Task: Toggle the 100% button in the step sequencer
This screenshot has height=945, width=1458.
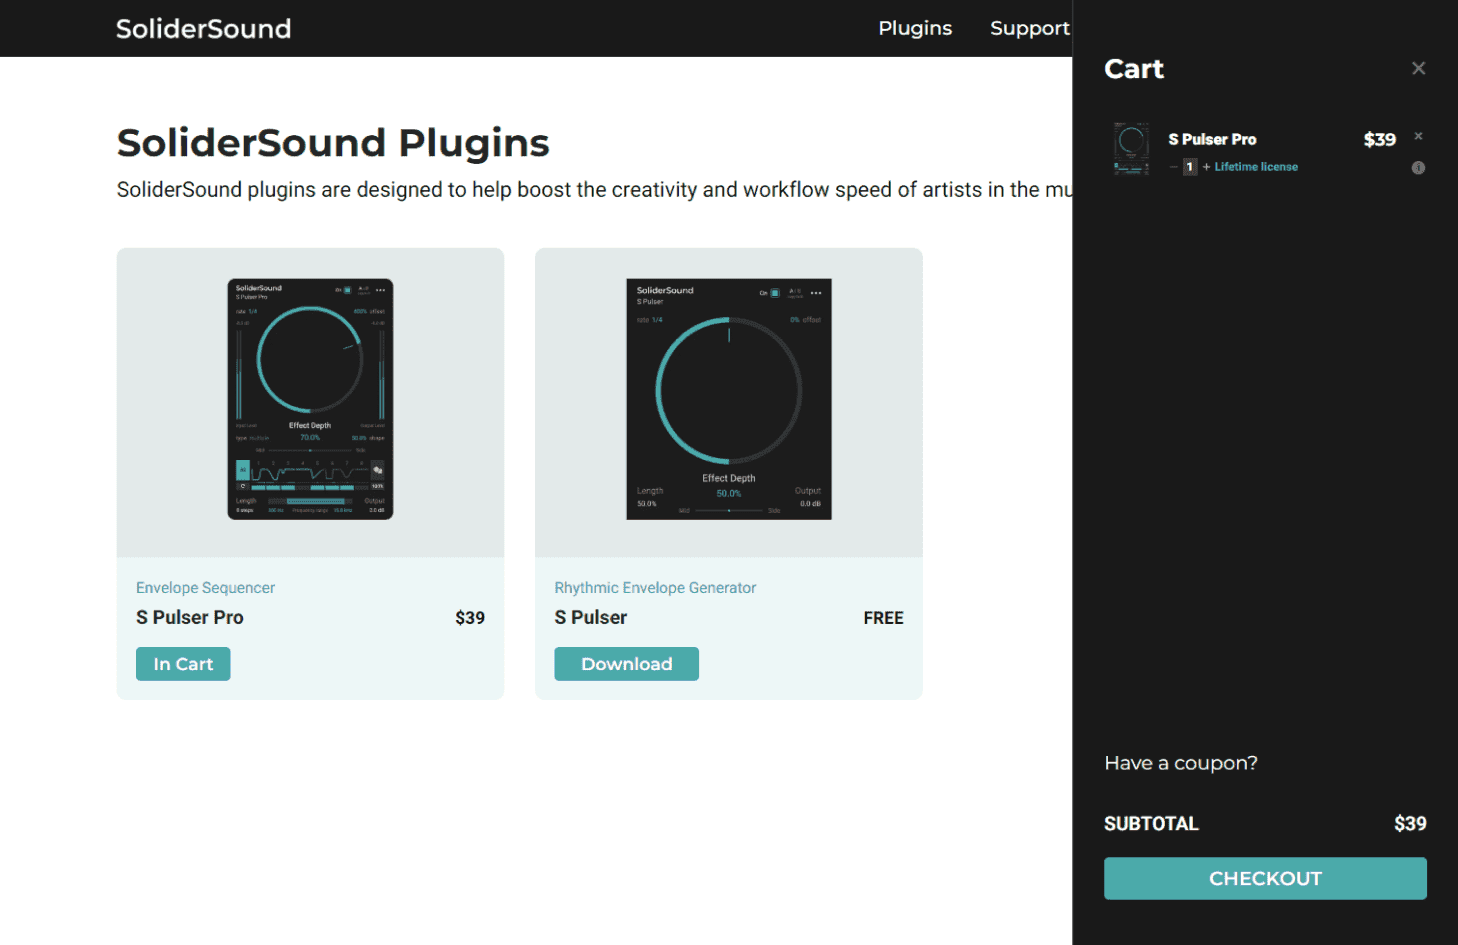Action: point(379,486)
